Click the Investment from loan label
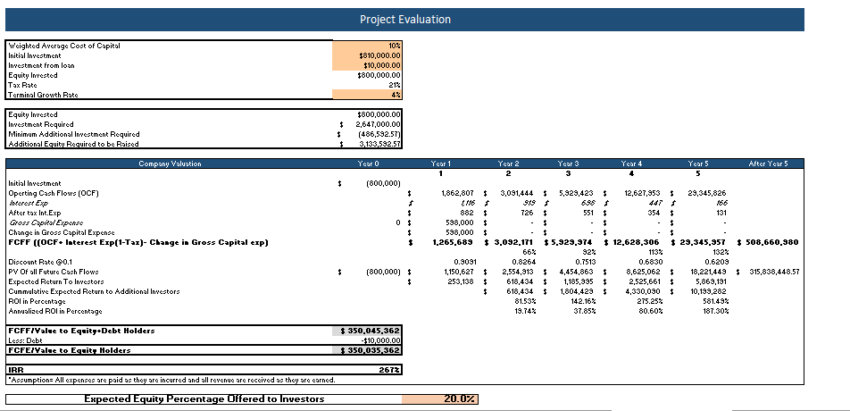This screenshot has width=850, height=411. pos(41,65)
